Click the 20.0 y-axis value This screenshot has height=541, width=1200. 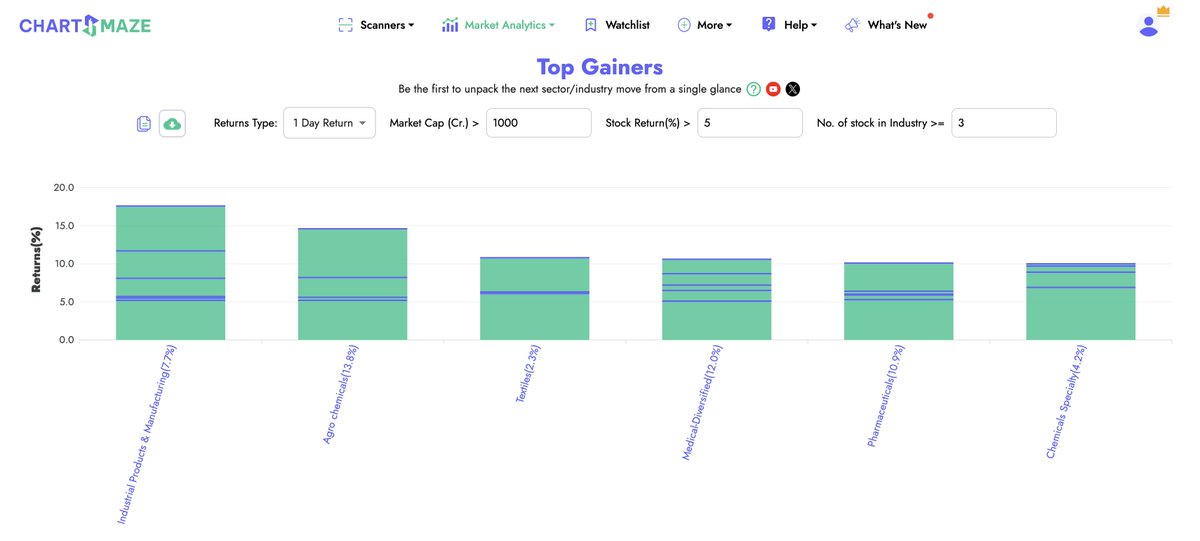[x=64, y=188]
